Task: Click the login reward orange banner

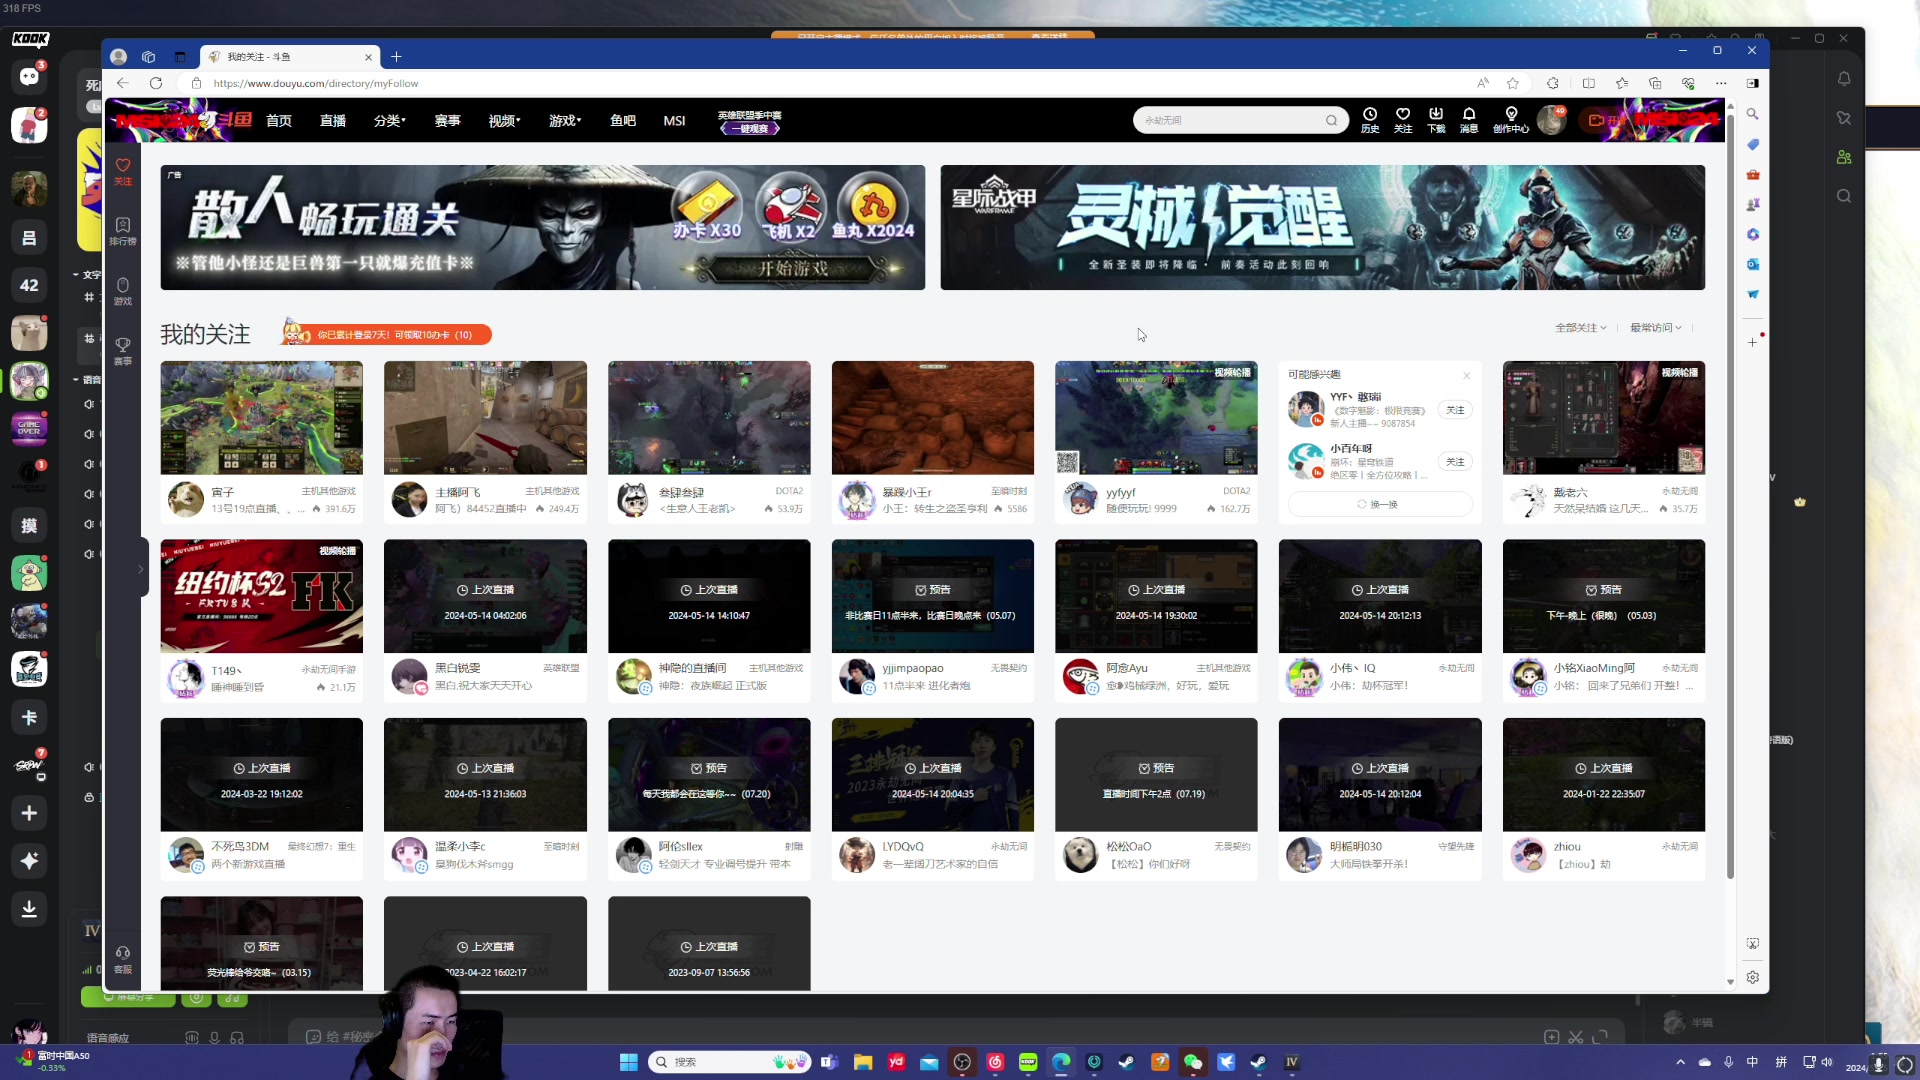Action: [387, 334]
